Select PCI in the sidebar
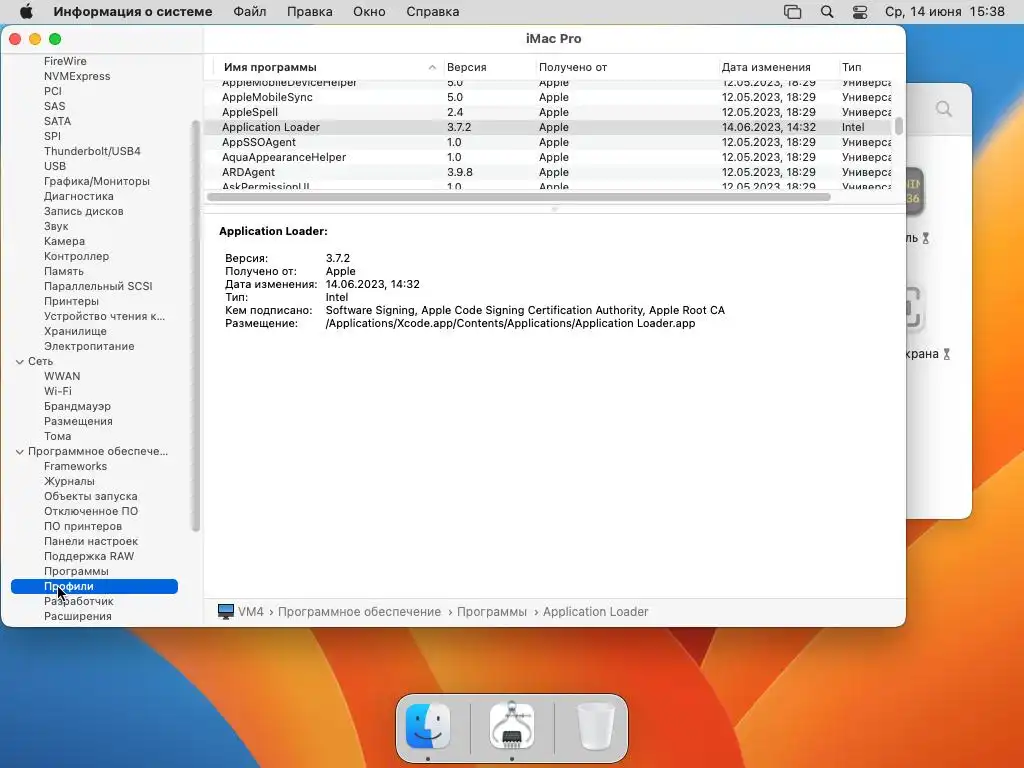Image resolution: width=1024 pixels, height=768 pixels. click(53, 91)
